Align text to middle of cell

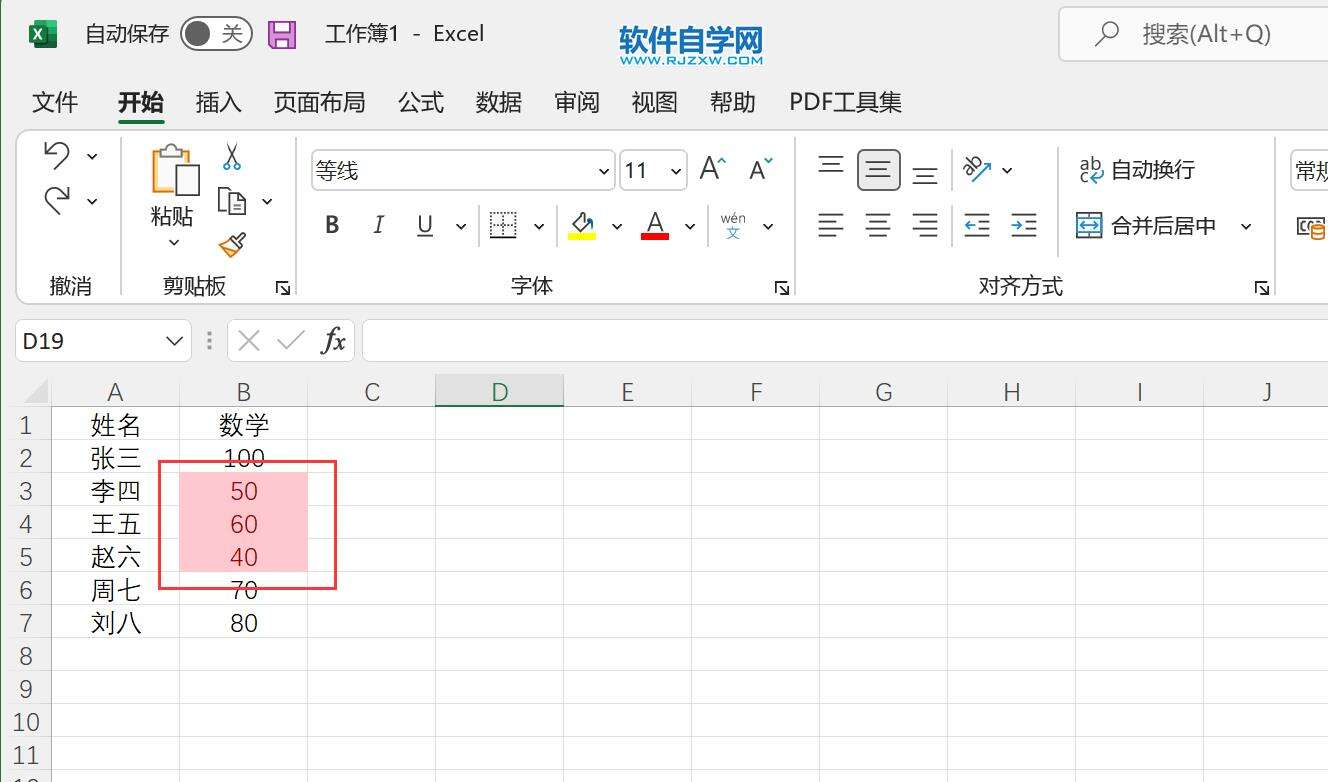[878, 170]
